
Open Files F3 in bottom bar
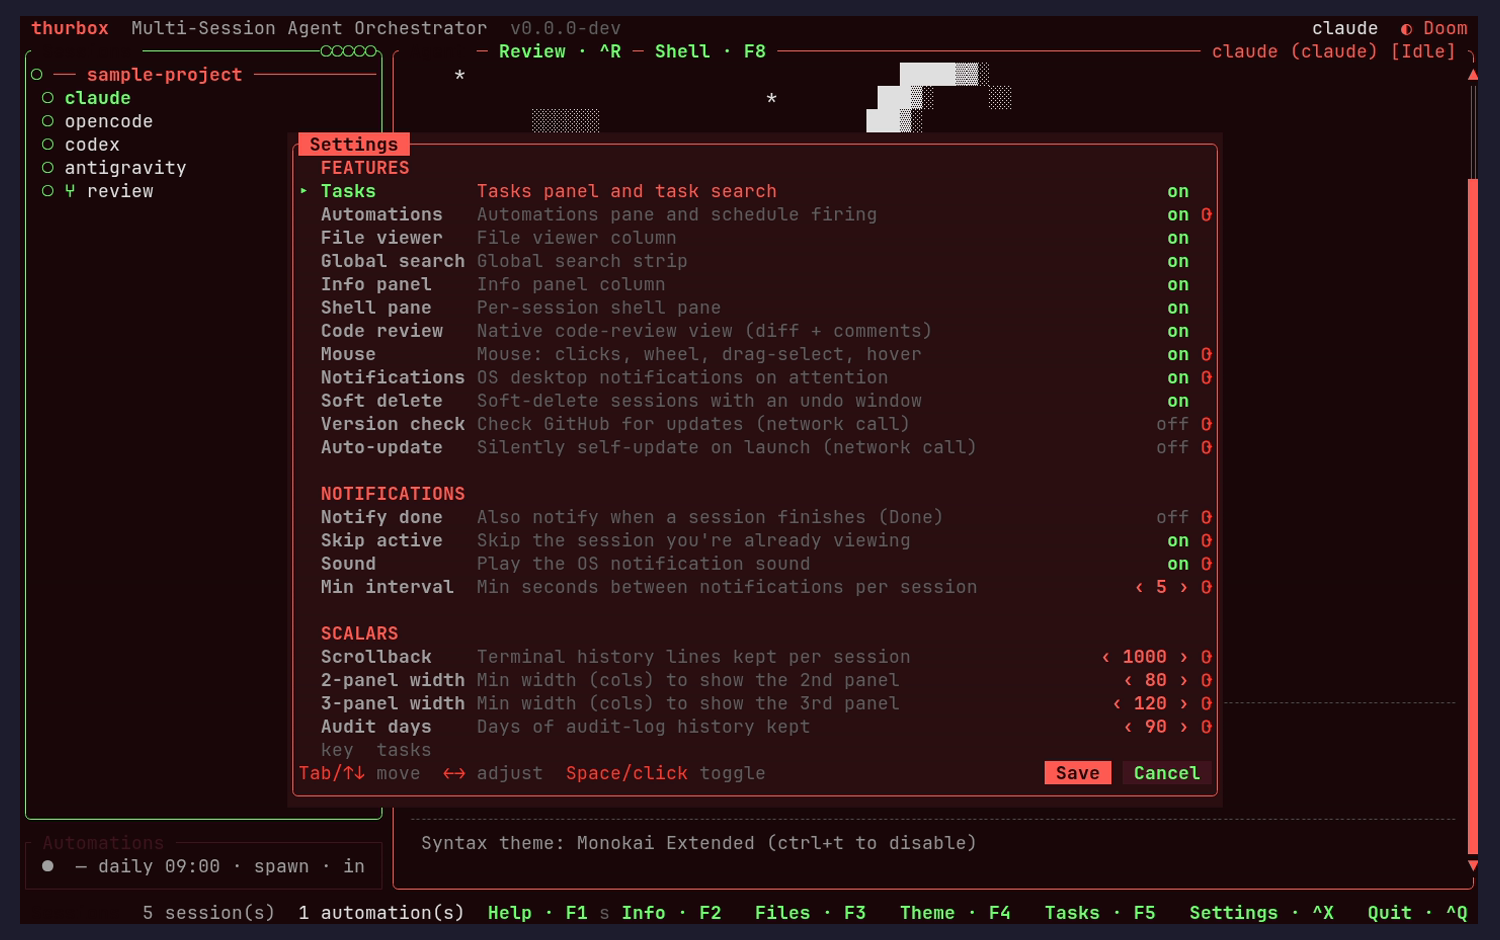810,913
